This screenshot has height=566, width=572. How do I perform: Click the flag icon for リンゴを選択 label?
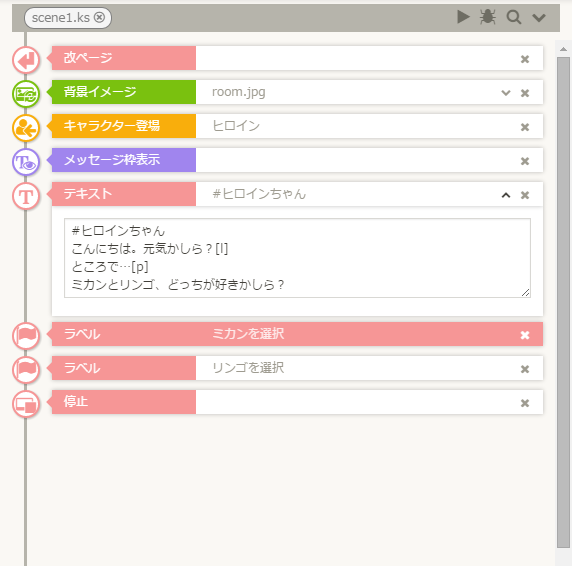(x=26, y=370)
